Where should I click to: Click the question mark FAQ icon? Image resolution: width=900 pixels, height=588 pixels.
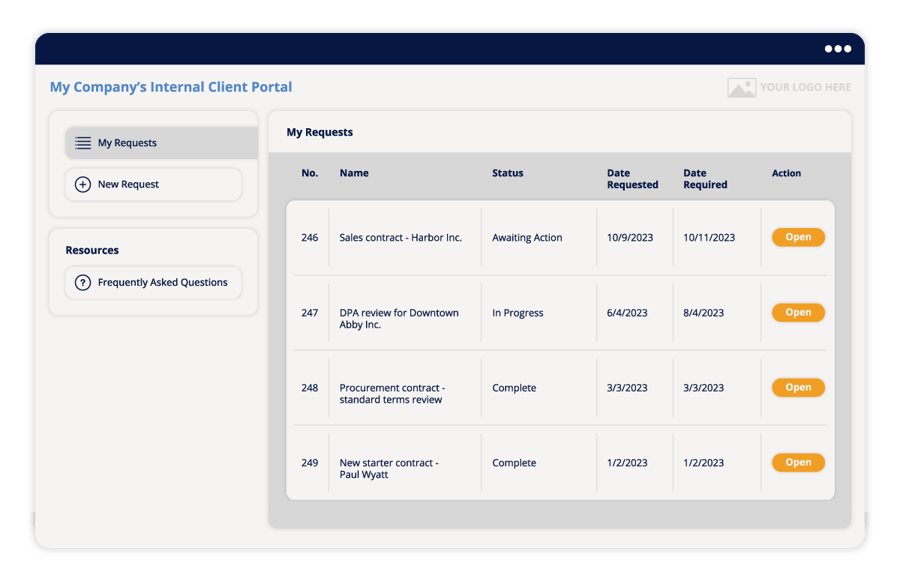coord(83,283)
